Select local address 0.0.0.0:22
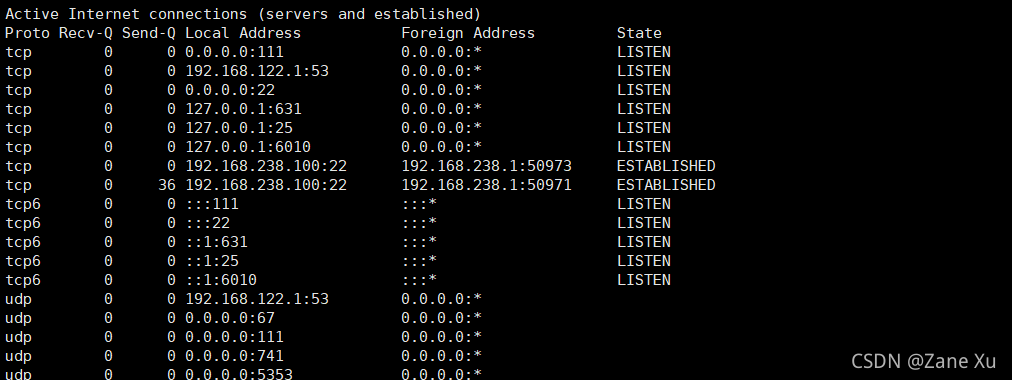Screen dimensions: 1012x380 [x=230, y=90]
